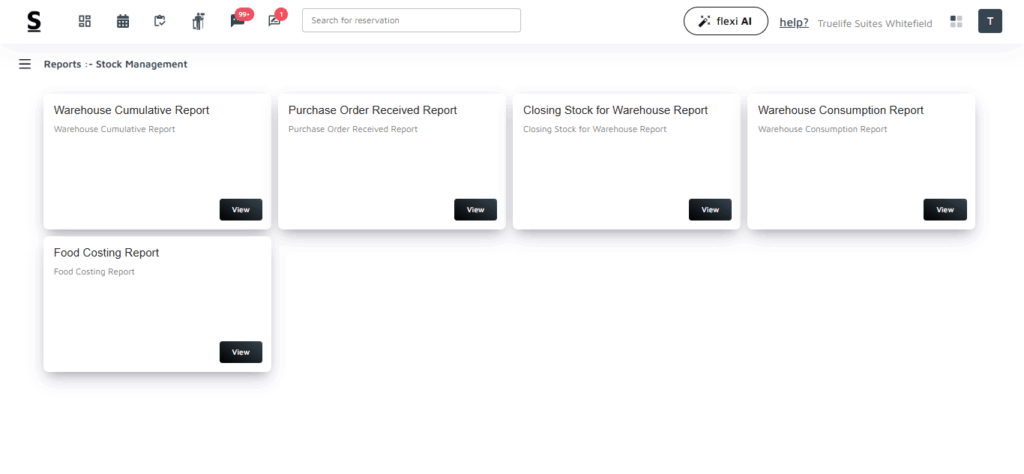Open the calendar icon in the header
Image resolution: width=1024 pixels, height=474 pixels.
tap(123, 21)
